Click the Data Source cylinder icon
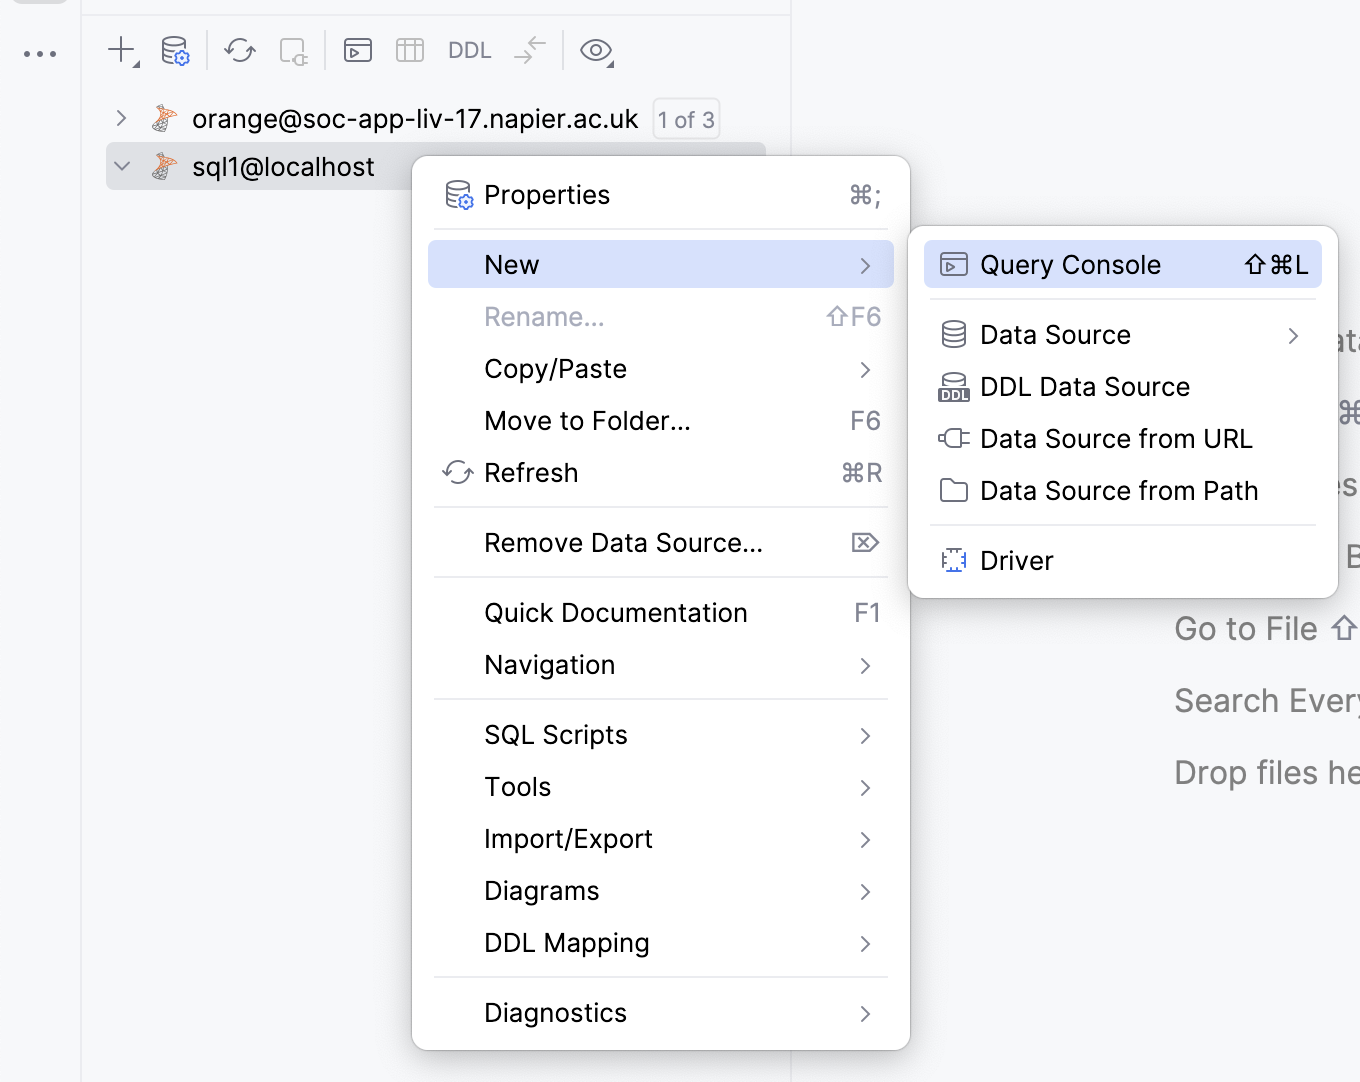The width and height of the screenshot is (1360, 1082). tap(954, 335)
